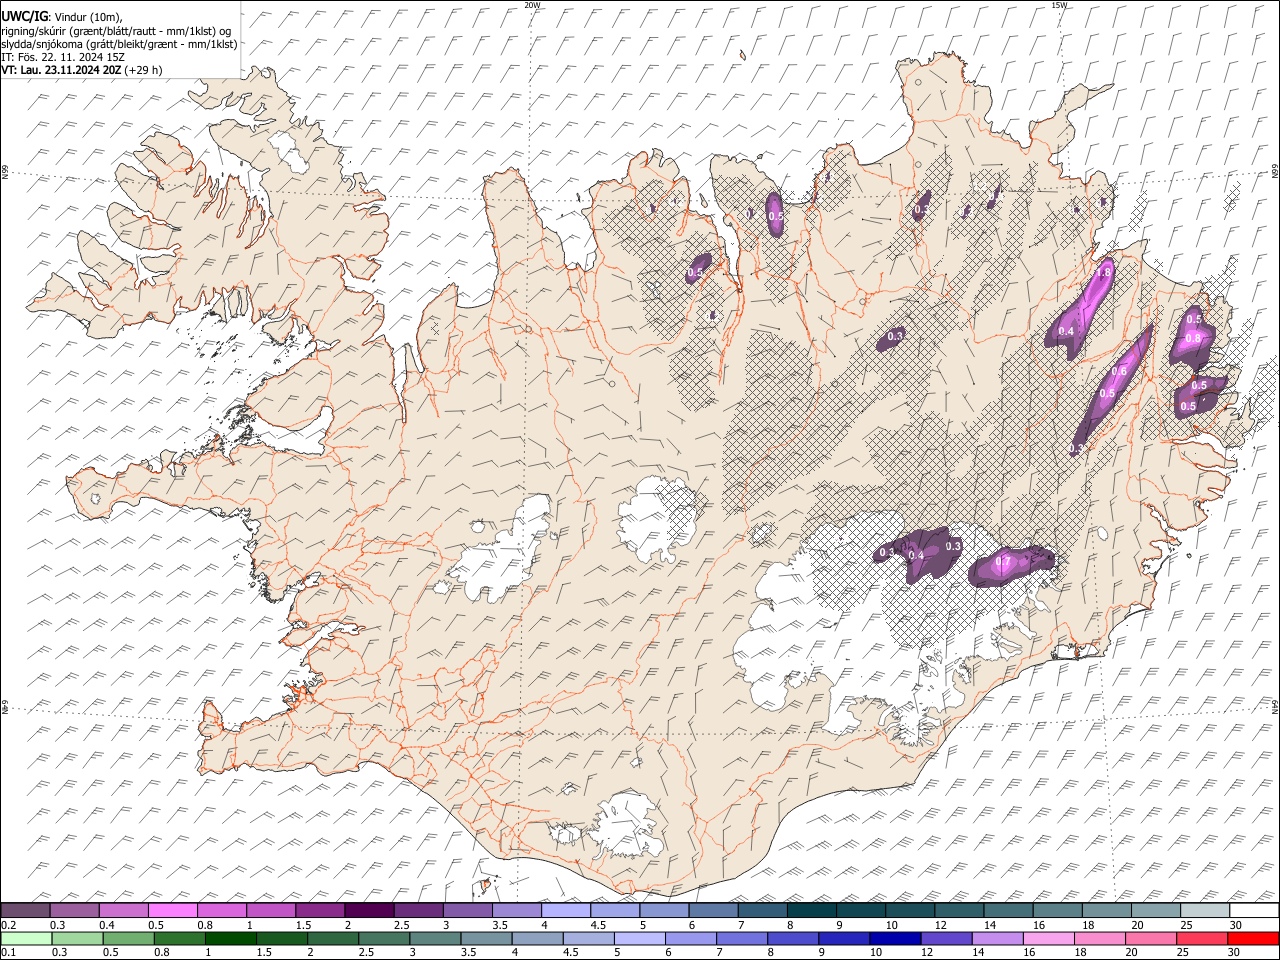This screenshot has height=960, width=1280.
Task: Click the lower legend swatch between 2 and 2.5
Action: click(334, 938)
